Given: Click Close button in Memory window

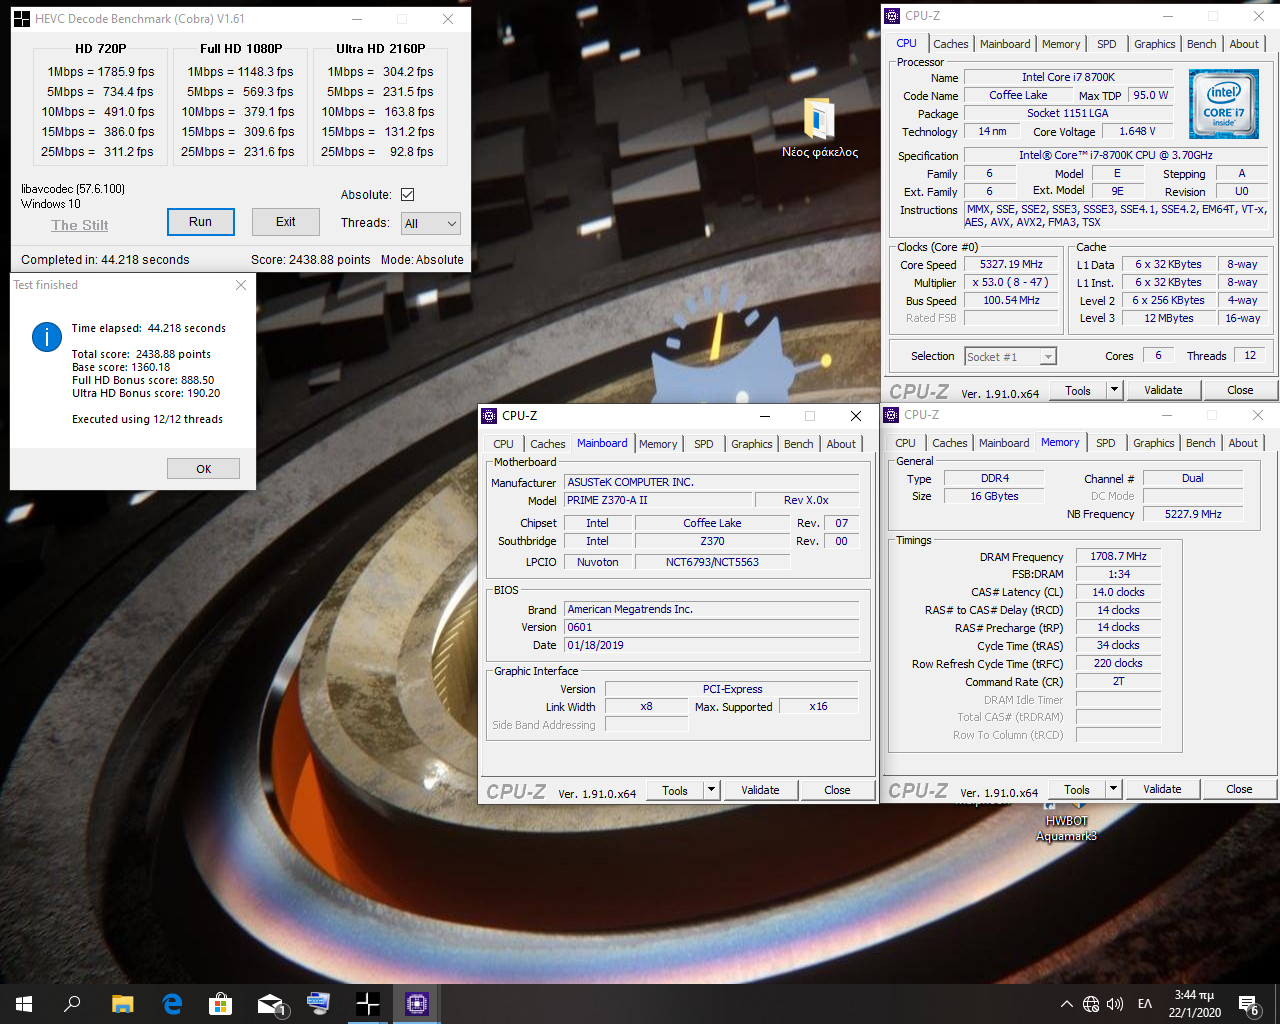Looking at the screenshot, I should point(1239,789).
